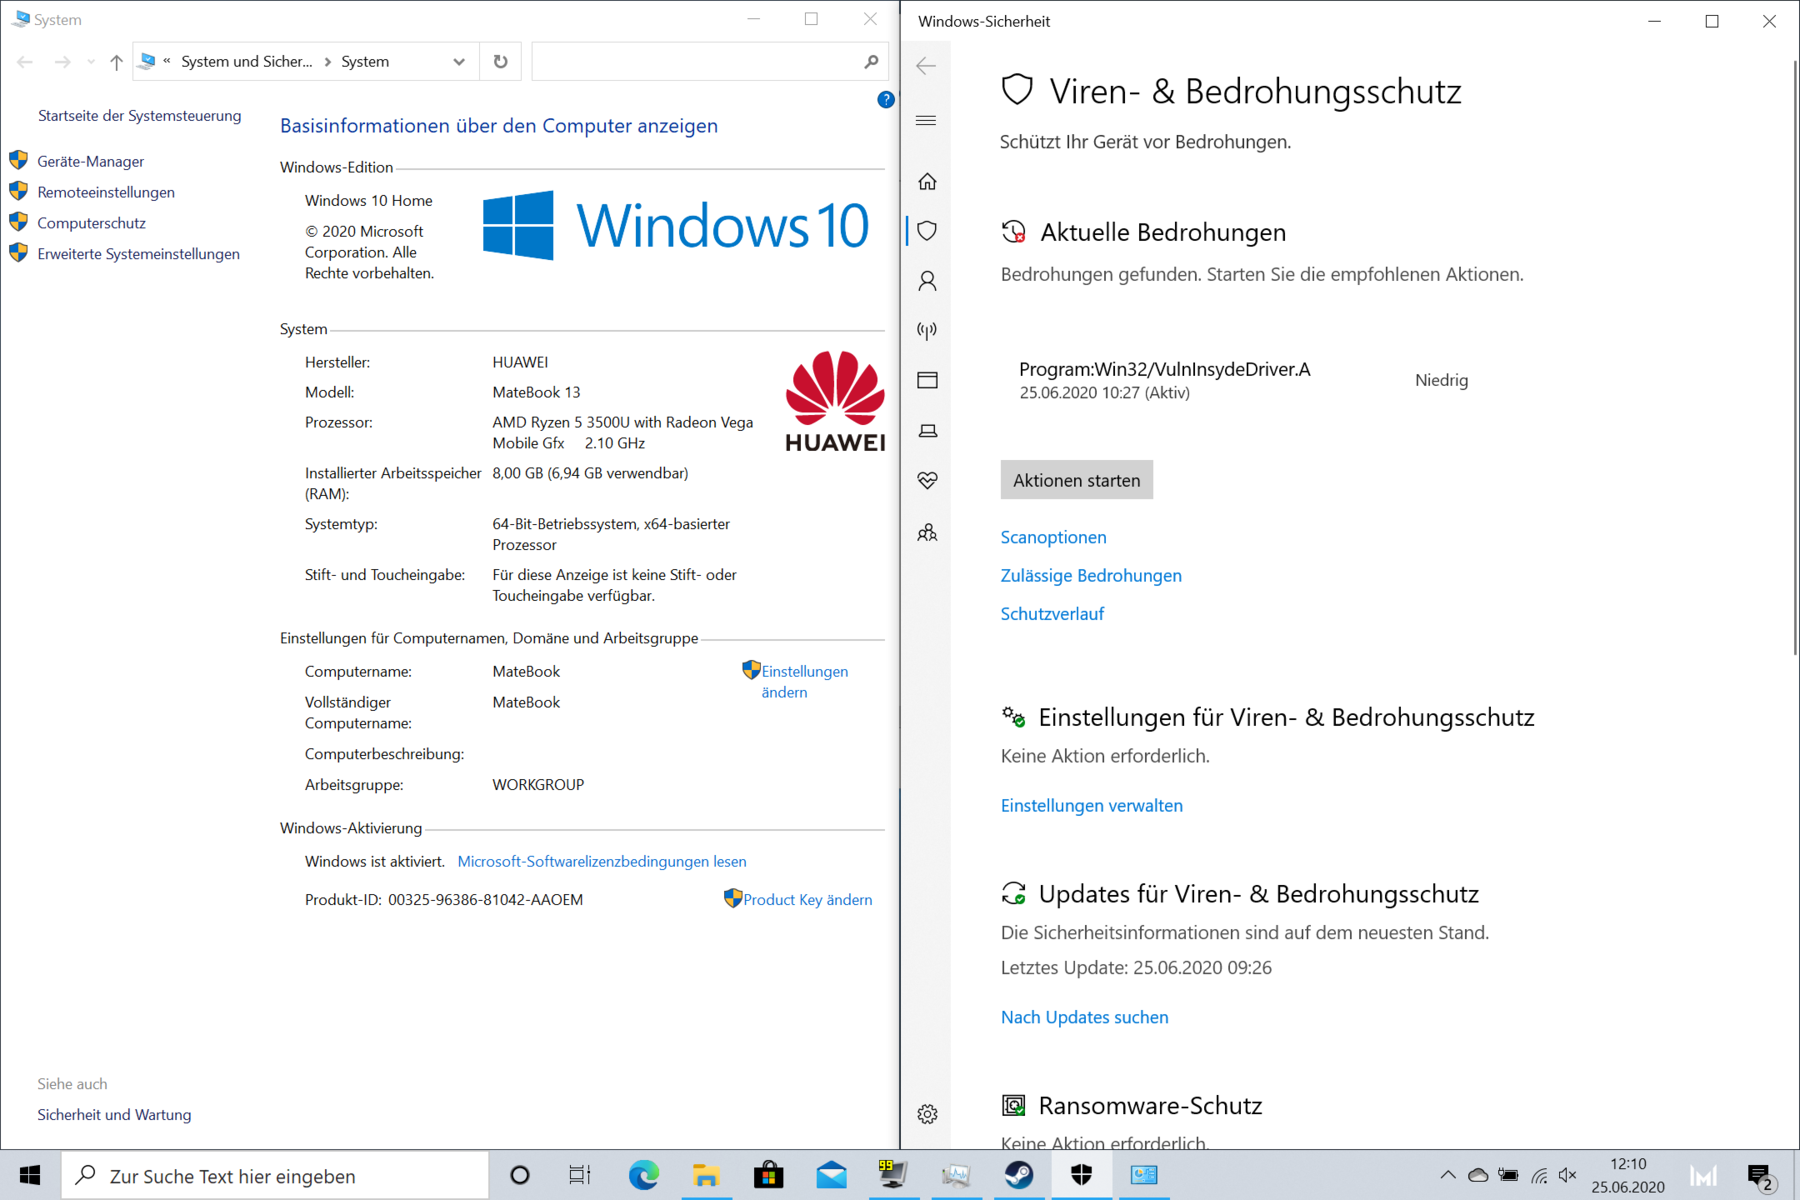This screenshot has width=1800, height=1200.
Task: Click the taskbar search box
Action: (275, 1175)
